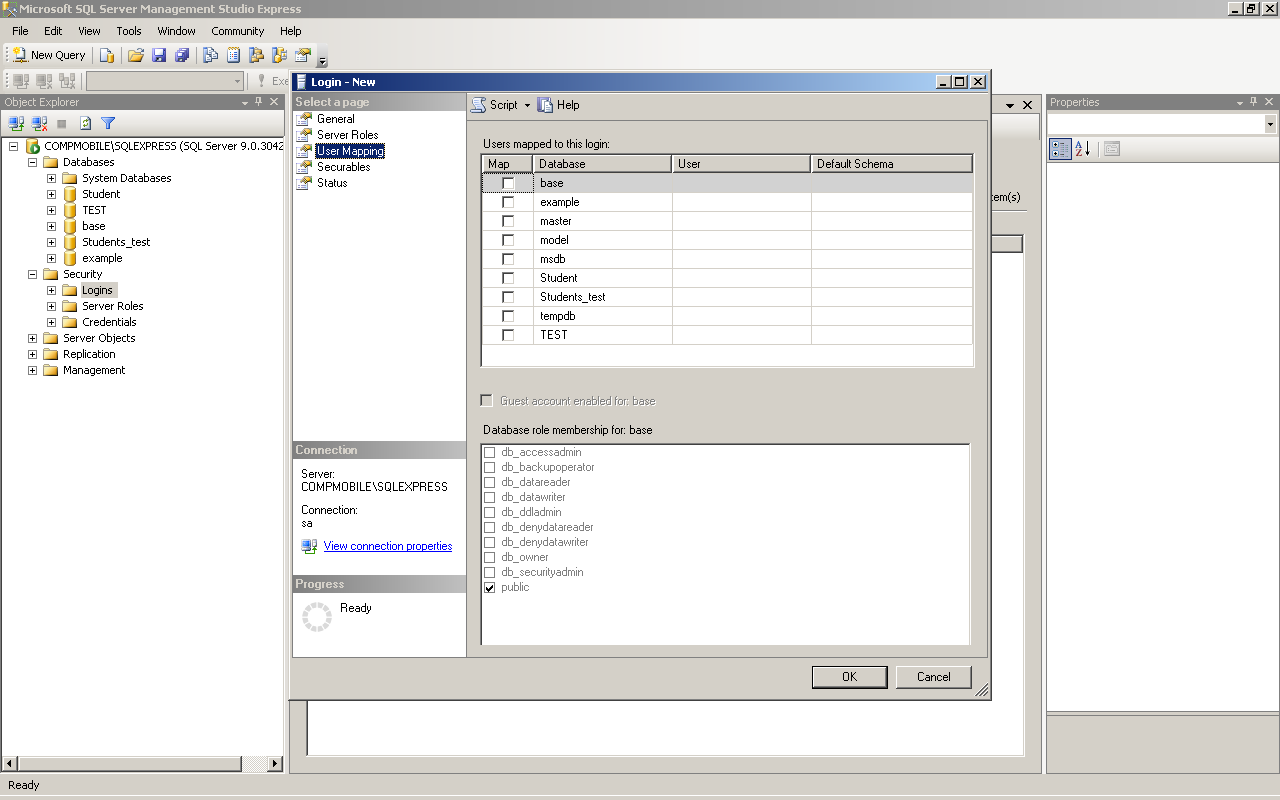This screenshot has width=1280, height=800.
Task: Click the User column header
Action: point(741,164)
